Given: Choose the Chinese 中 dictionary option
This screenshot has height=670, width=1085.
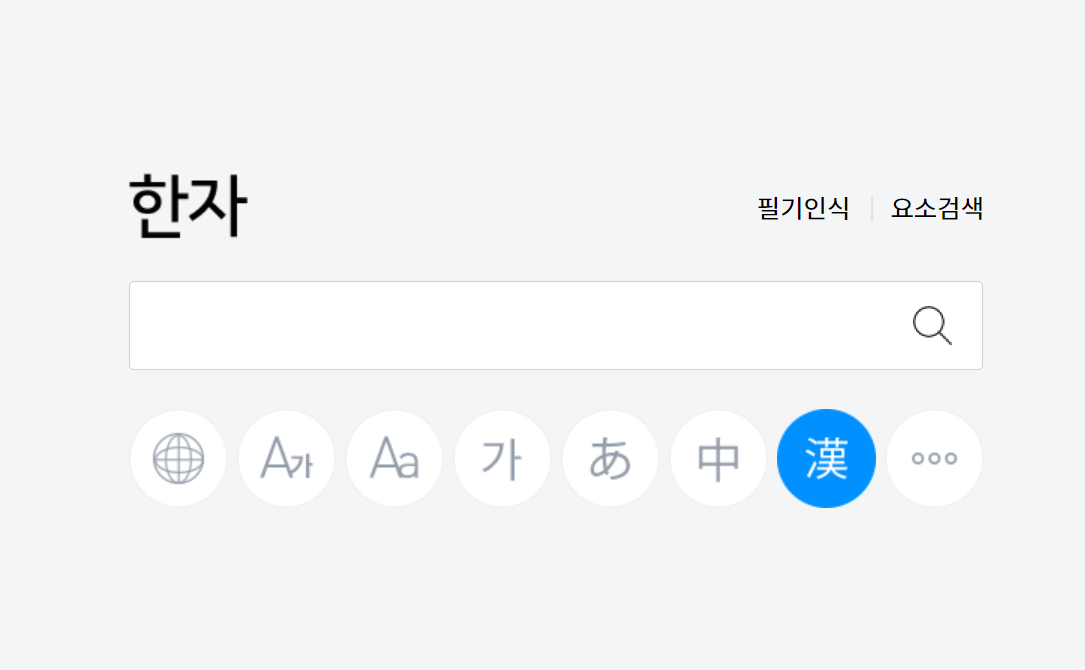Looking at the screenshot, I should click(x=718, y=458).
